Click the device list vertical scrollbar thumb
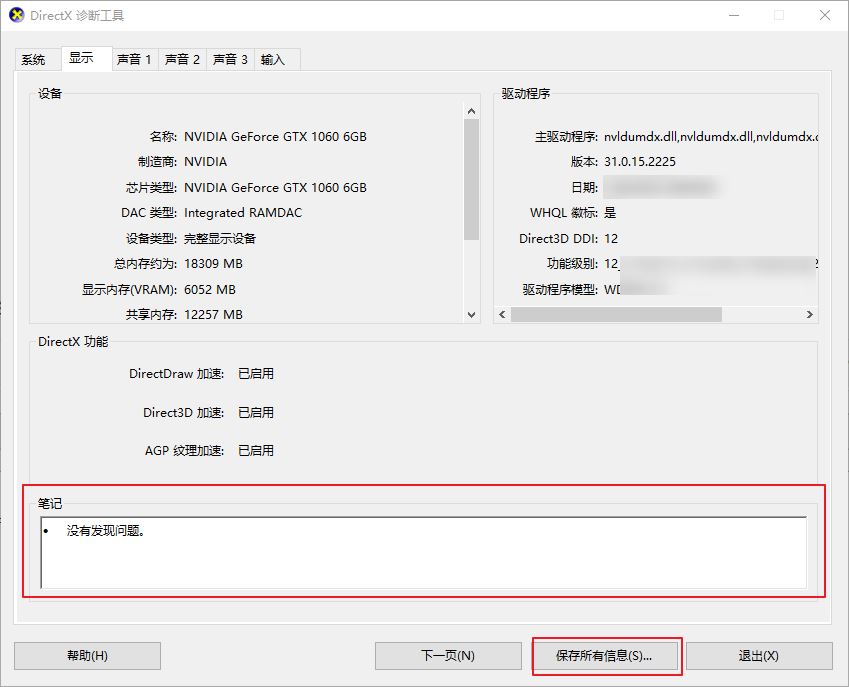Image resolution: width=849 pixels, height=687 pixels. click(472, 179)
